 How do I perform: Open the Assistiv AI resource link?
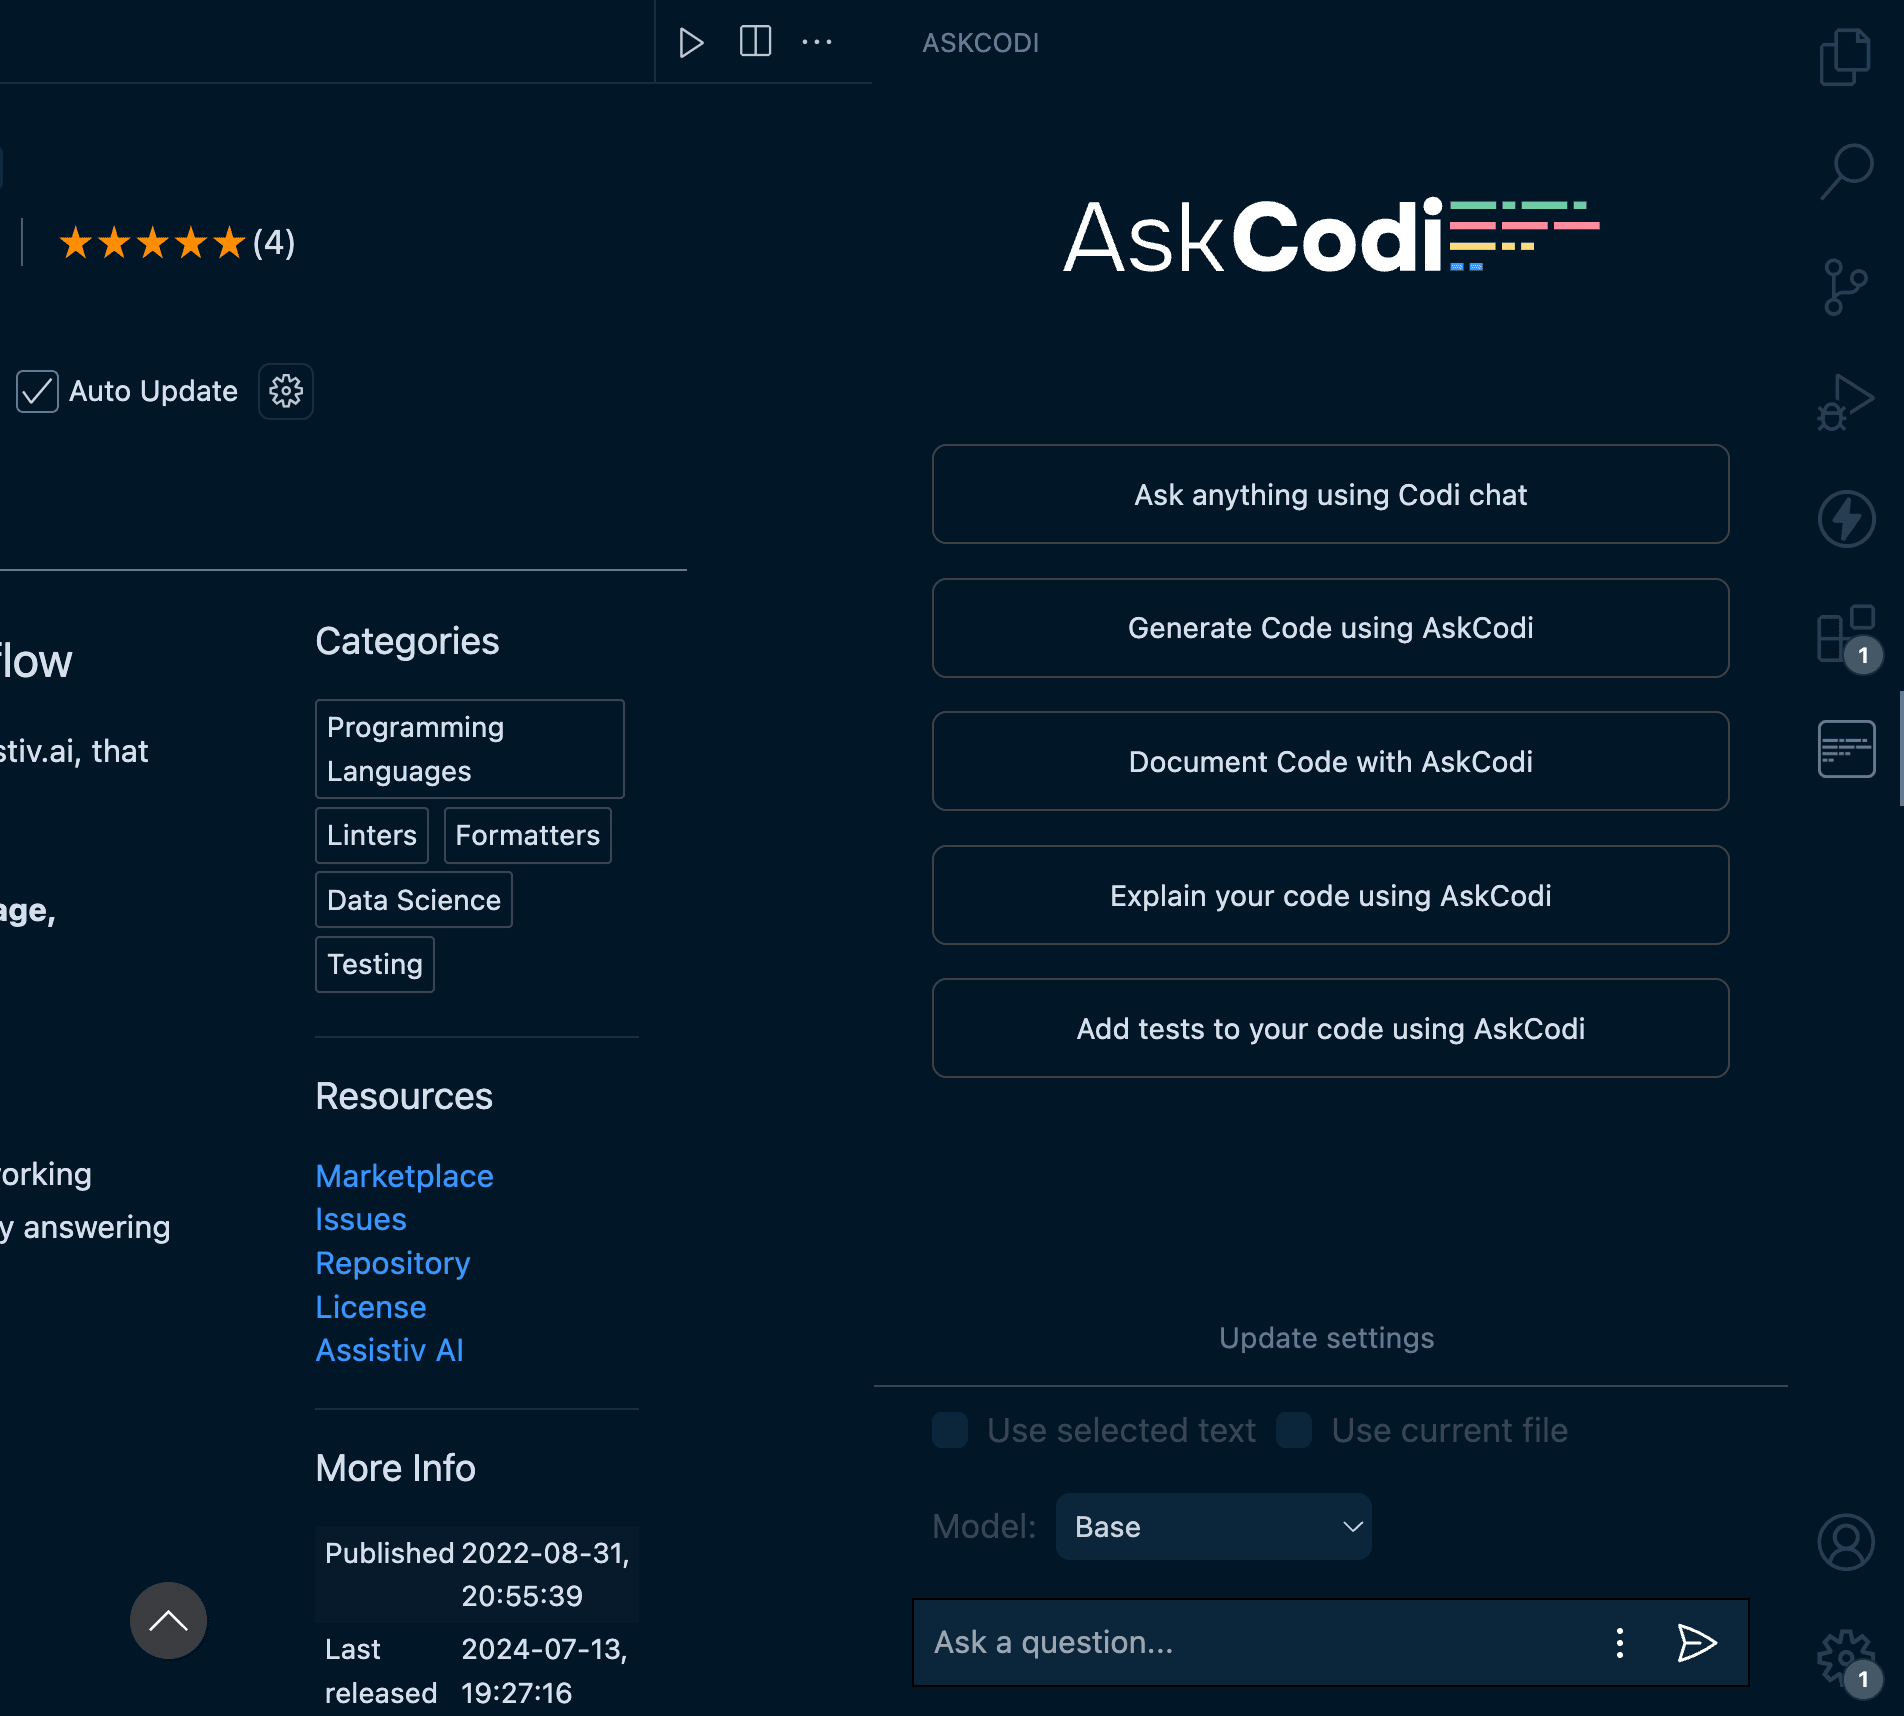(x=390, y=1350)
